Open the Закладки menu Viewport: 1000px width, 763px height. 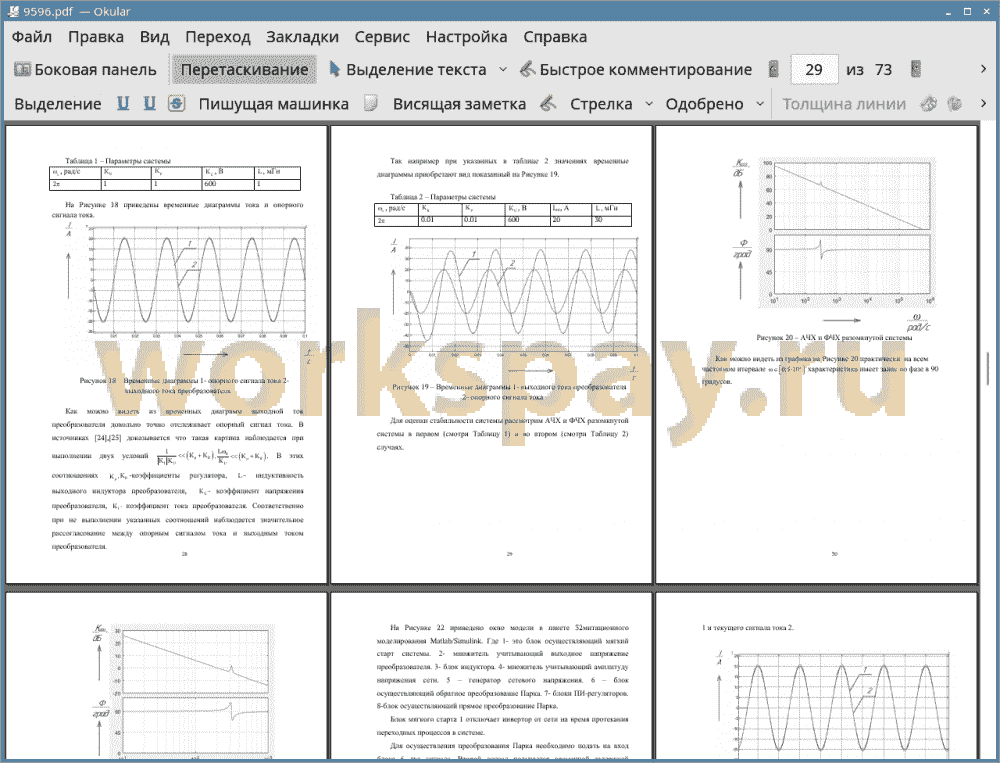302,37
